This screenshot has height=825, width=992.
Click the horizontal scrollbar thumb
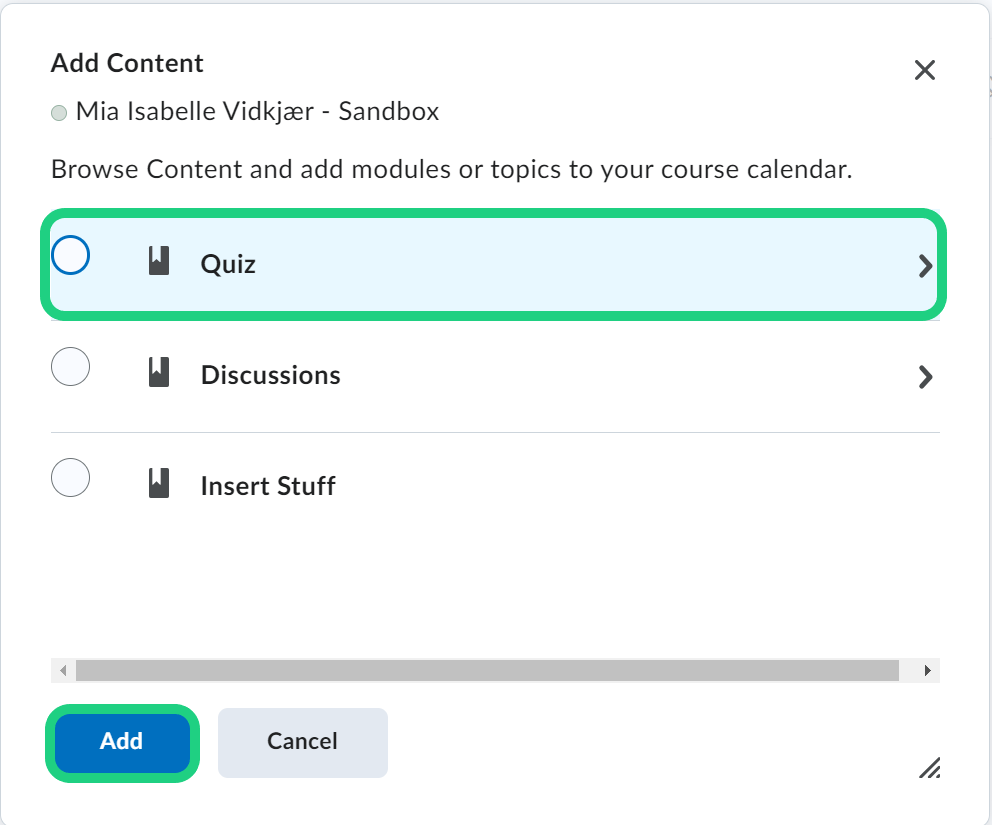pyautogui.click(x=487, y=670)
